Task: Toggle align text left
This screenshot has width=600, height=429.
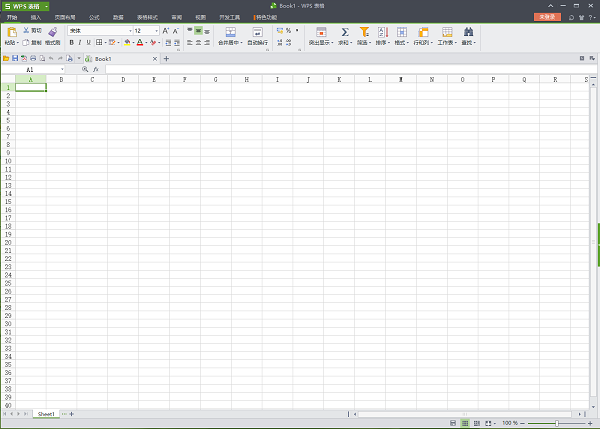Action: pos(190,42)
